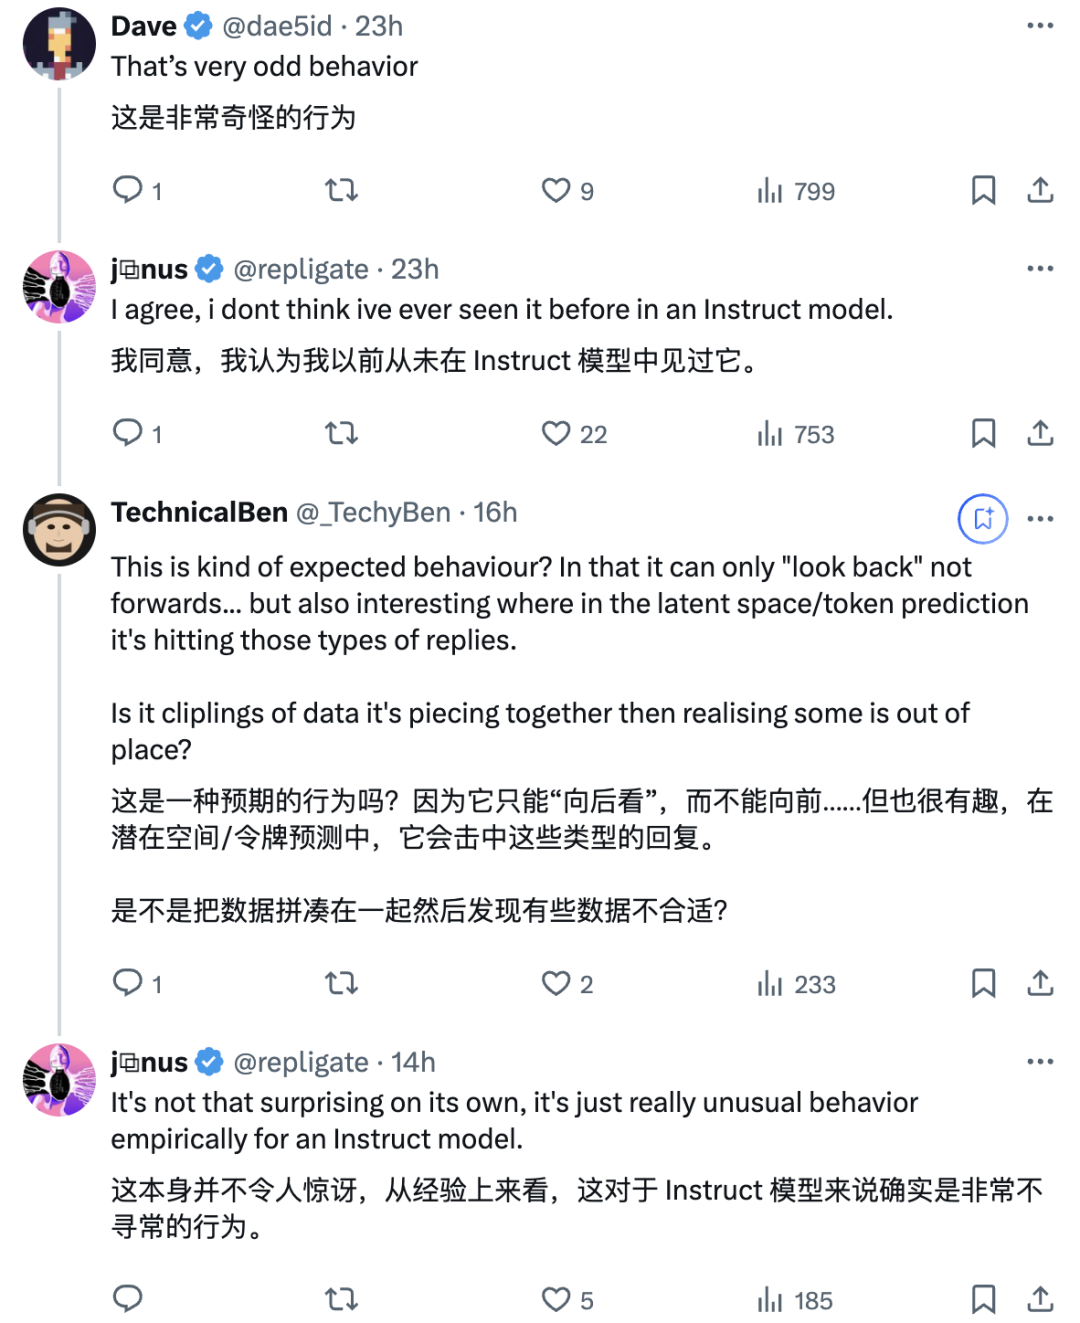Open Dave's pixel-art avatar
Image resolution: width=1080 pixels, height=1323 pixels.
(59, 44)
